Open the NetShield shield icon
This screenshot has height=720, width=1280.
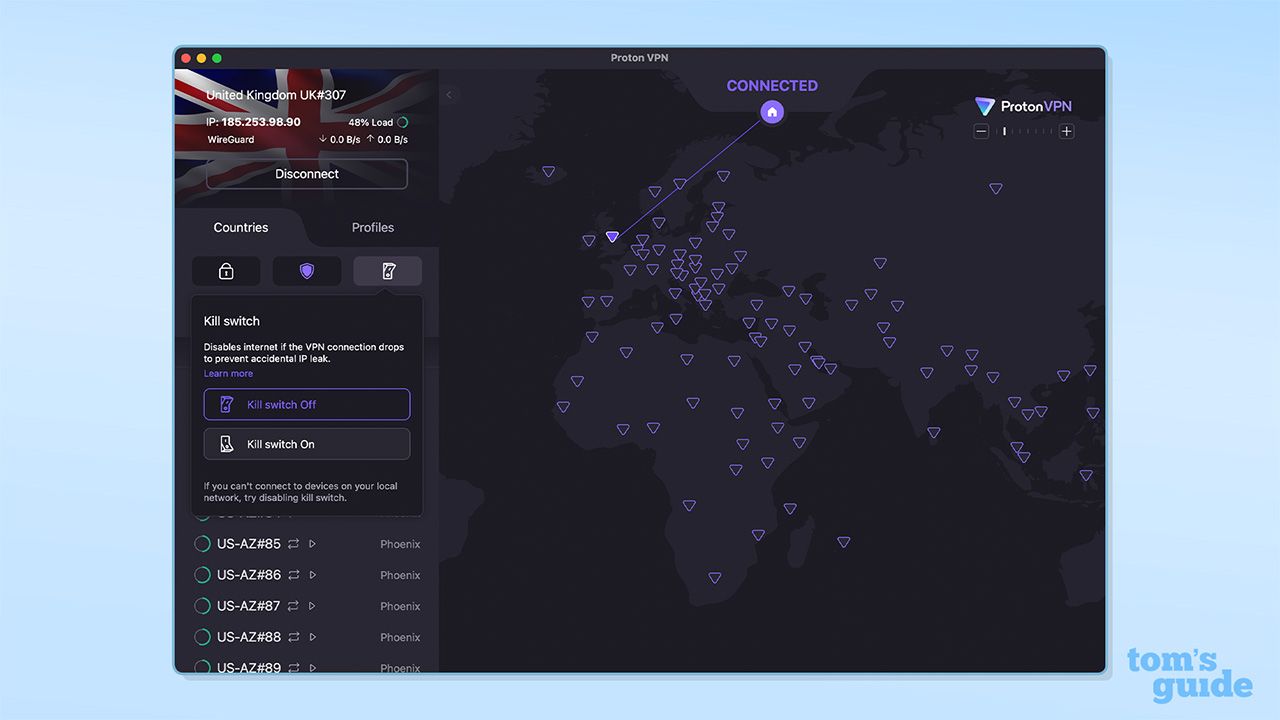(307, 271)
